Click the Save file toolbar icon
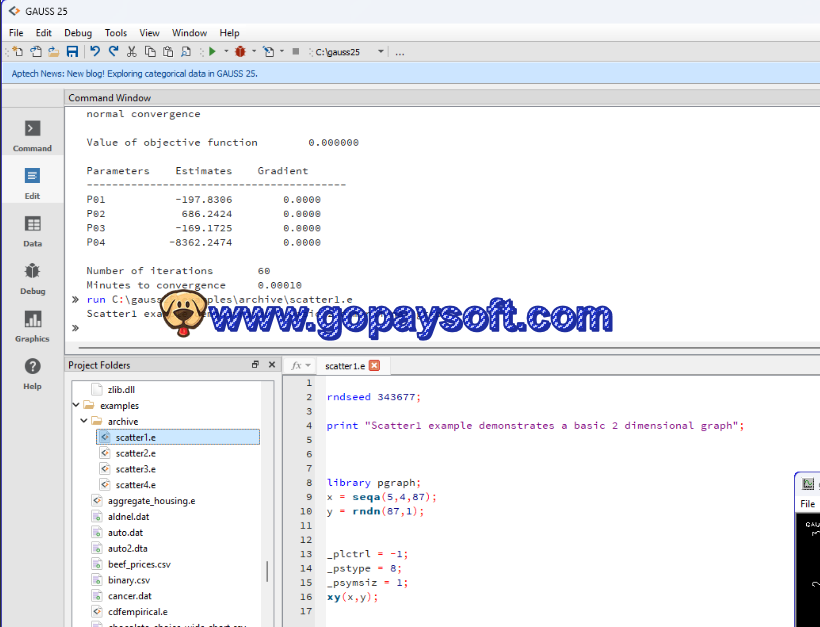 coord(72,51)
